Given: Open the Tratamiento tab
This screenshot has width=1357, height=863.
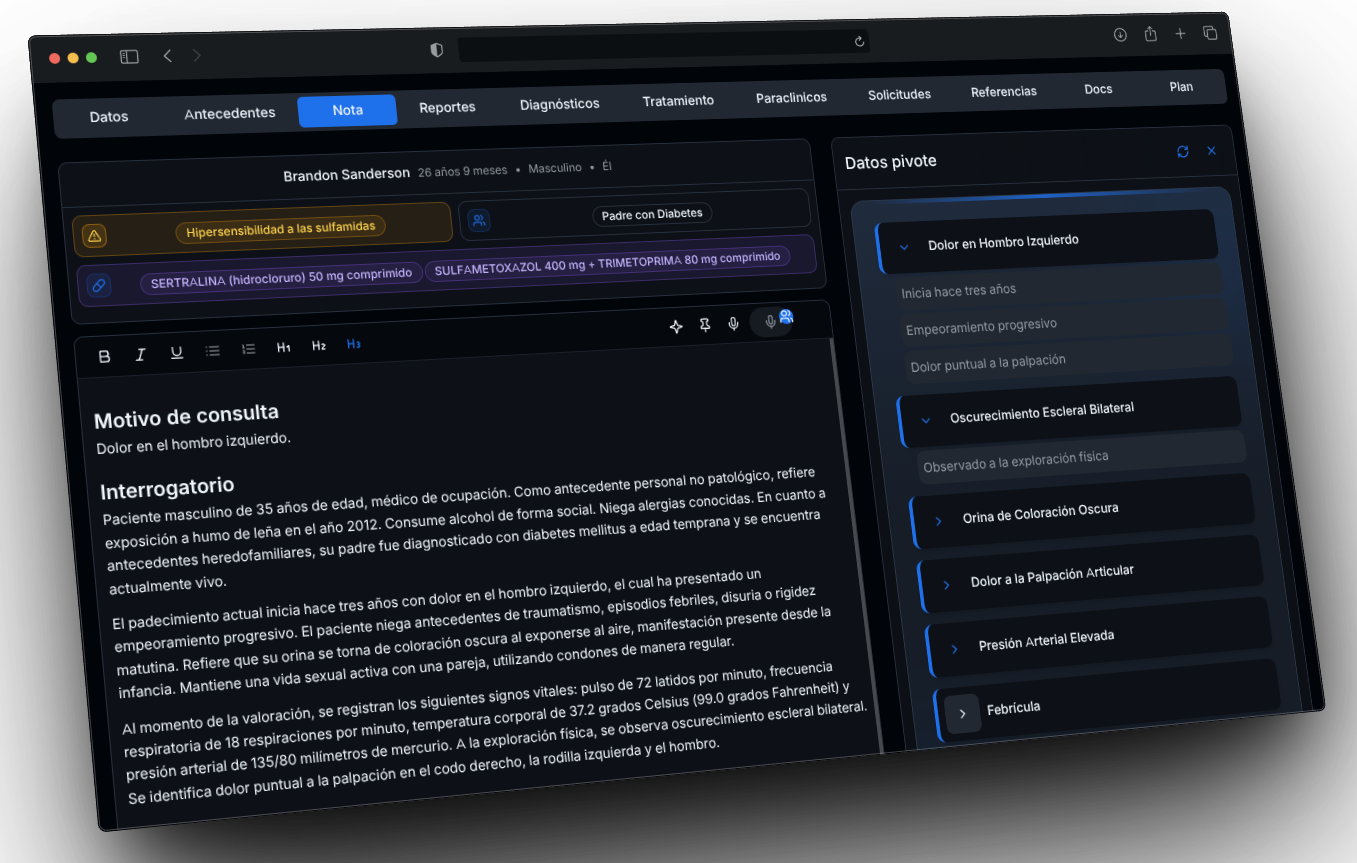Looking at the screenshot, I should [x=678, y=100].
